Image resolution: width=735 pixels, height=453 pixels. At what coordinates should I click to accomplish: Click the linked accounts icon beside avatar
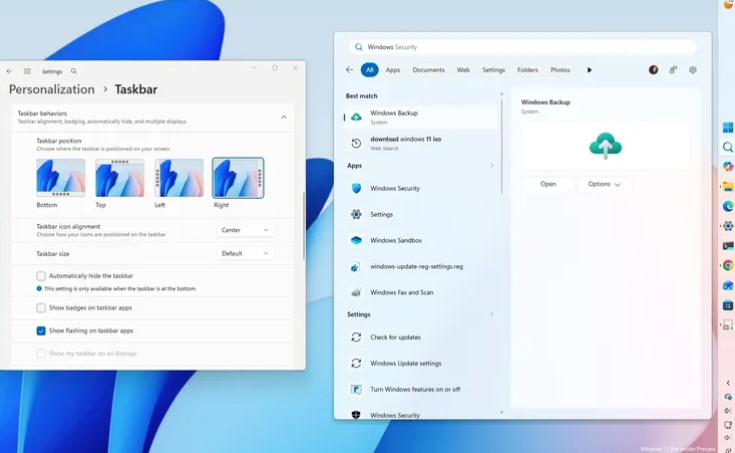(x=673, y=70)
